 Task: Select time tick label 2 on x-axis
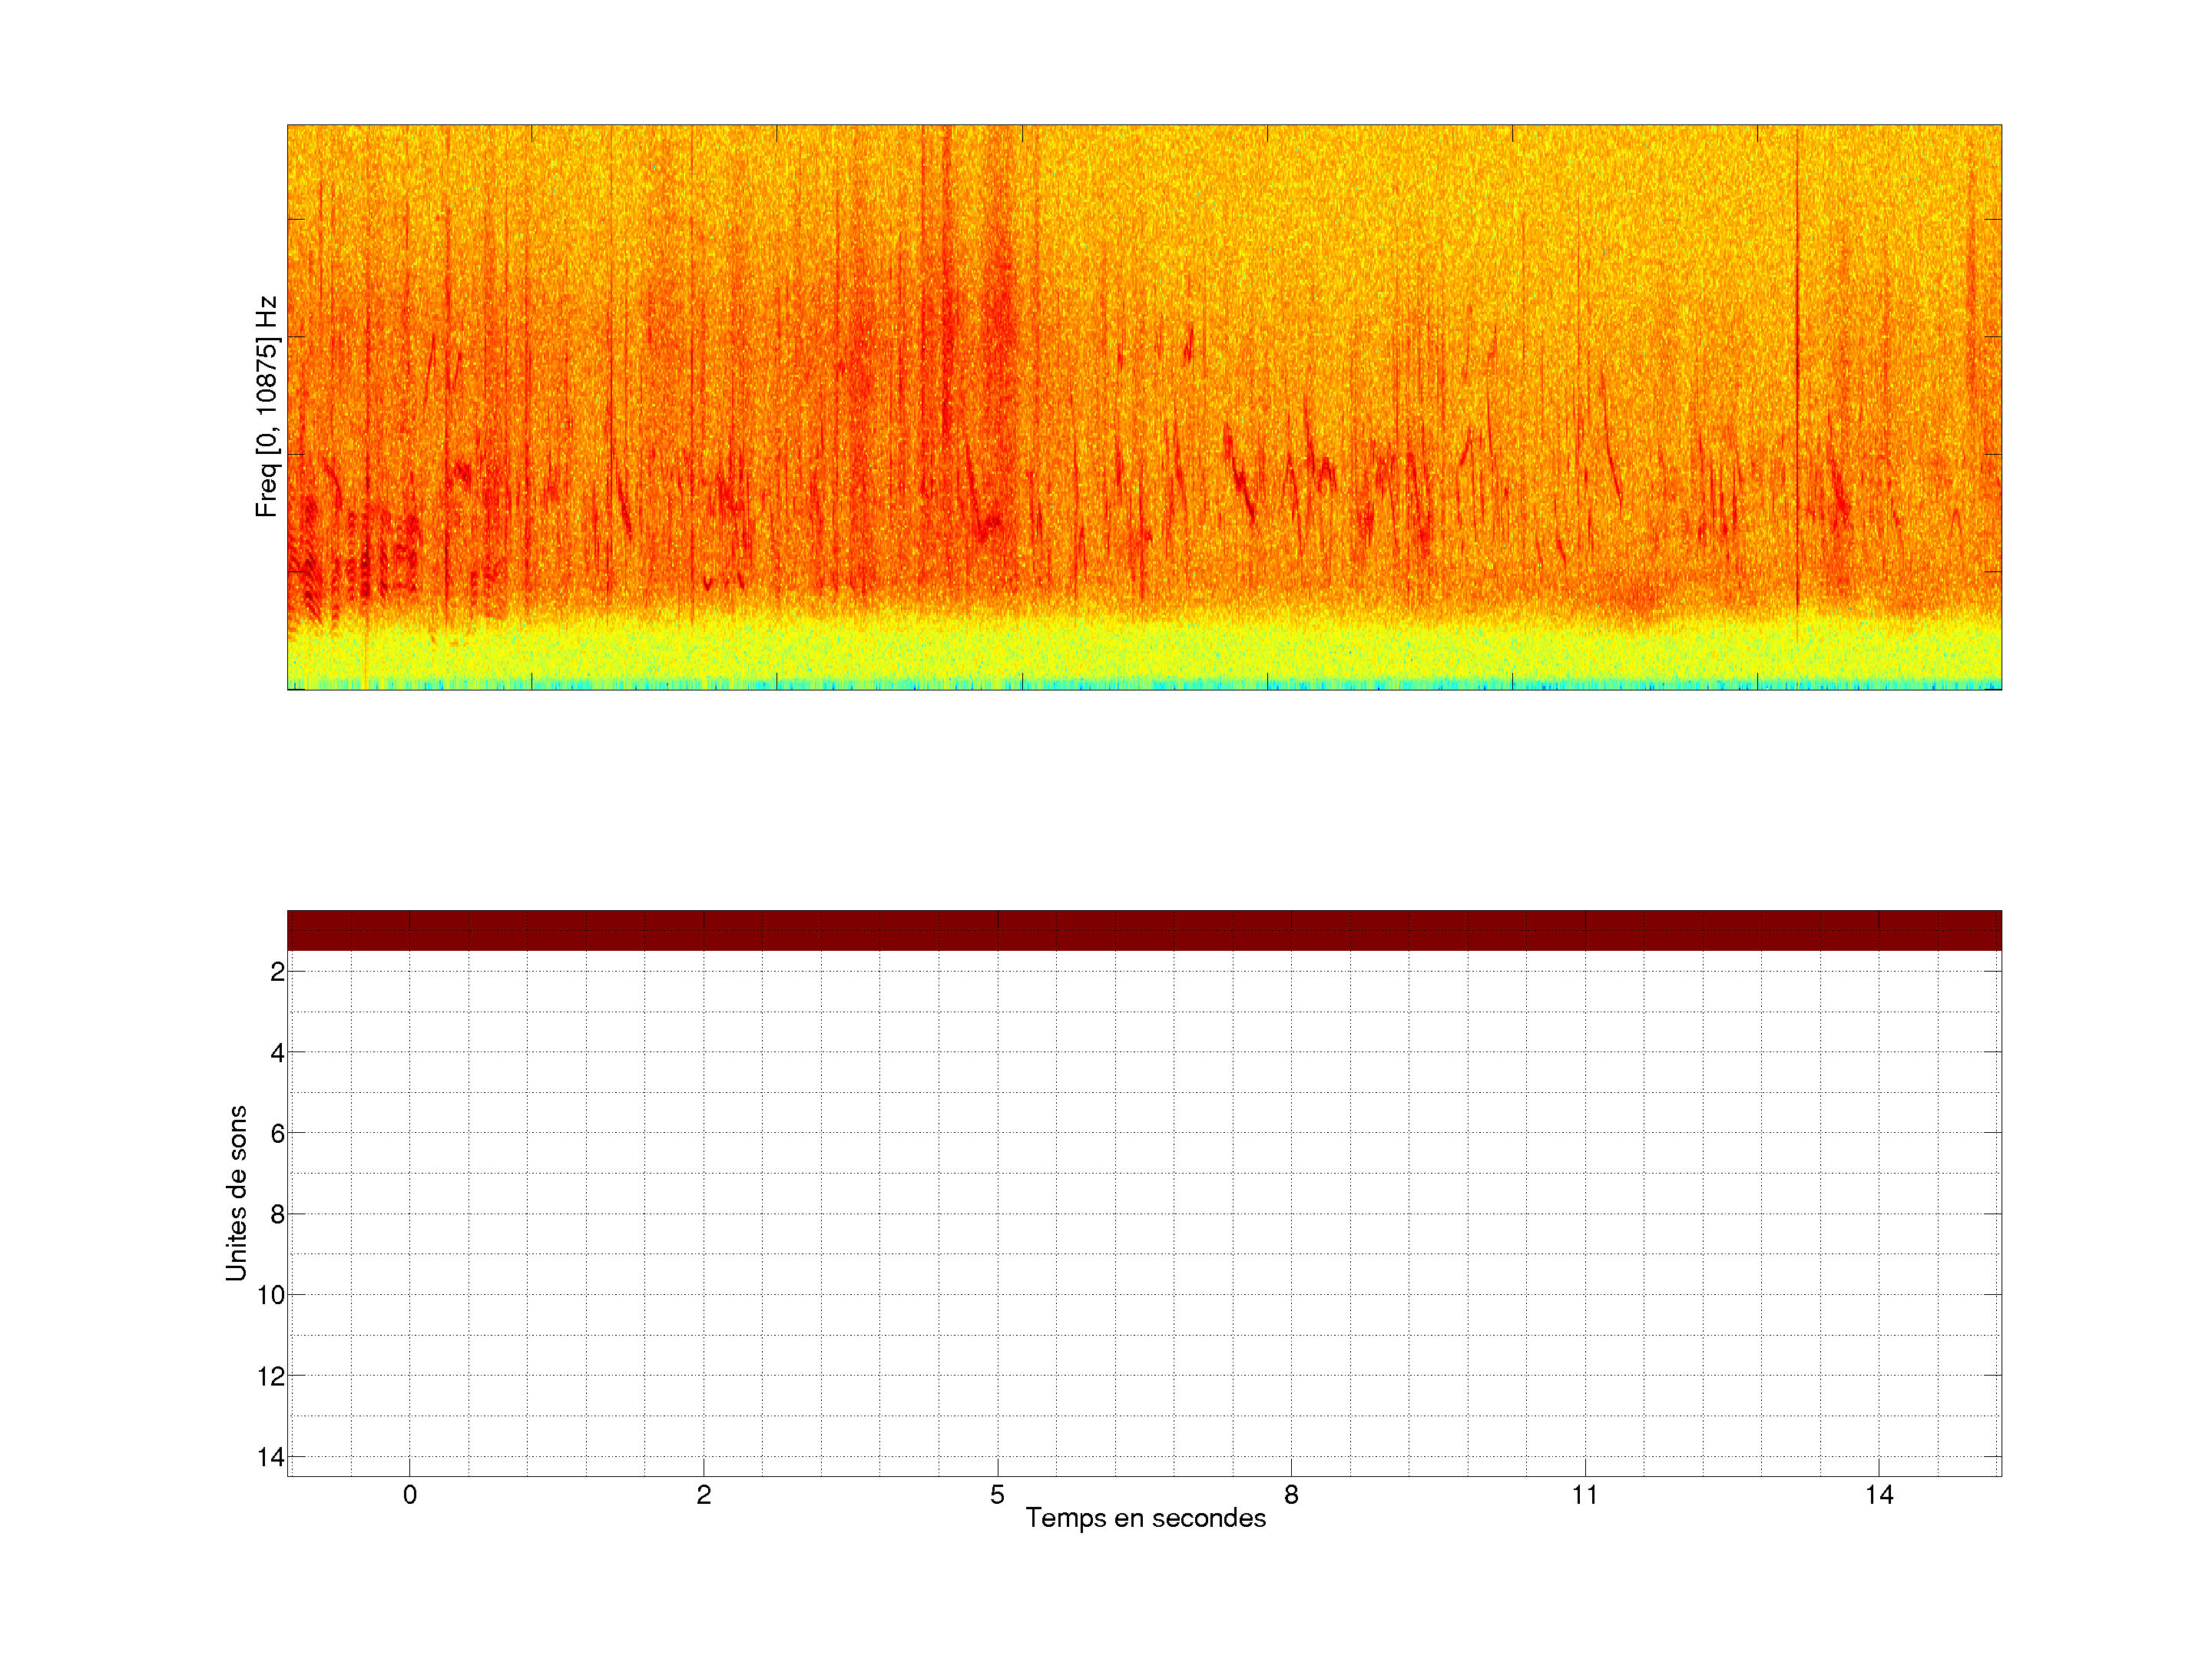[703, 1495]
